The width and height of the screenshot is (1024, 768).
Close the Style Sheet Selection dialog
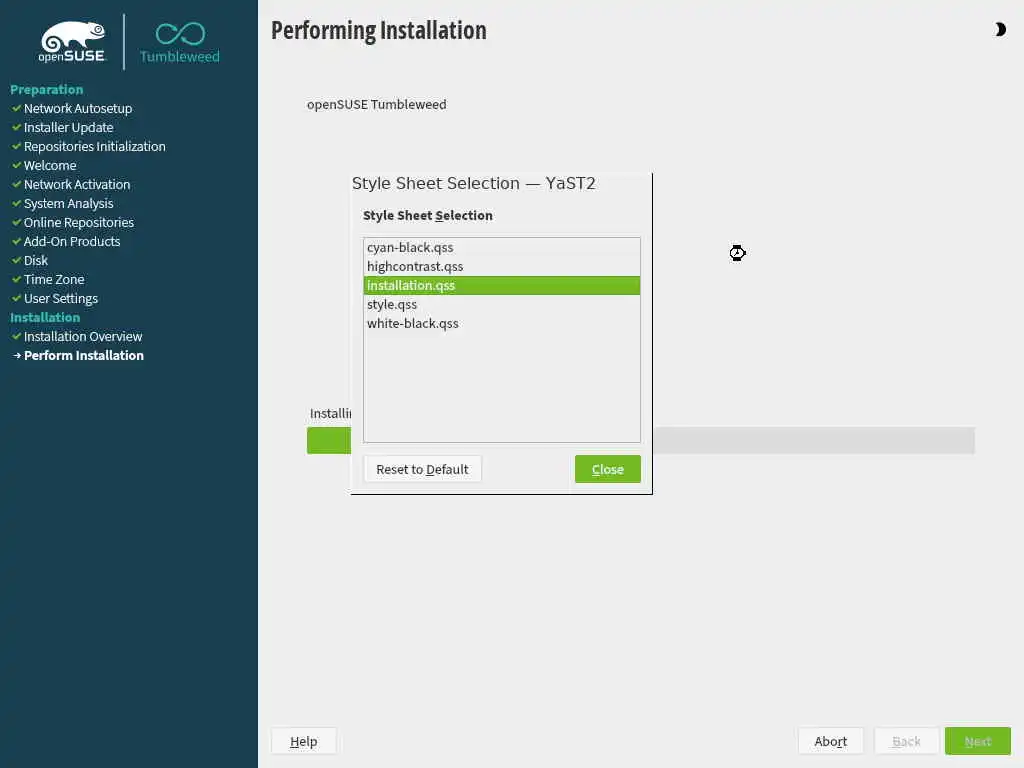[x=607, y=469]
